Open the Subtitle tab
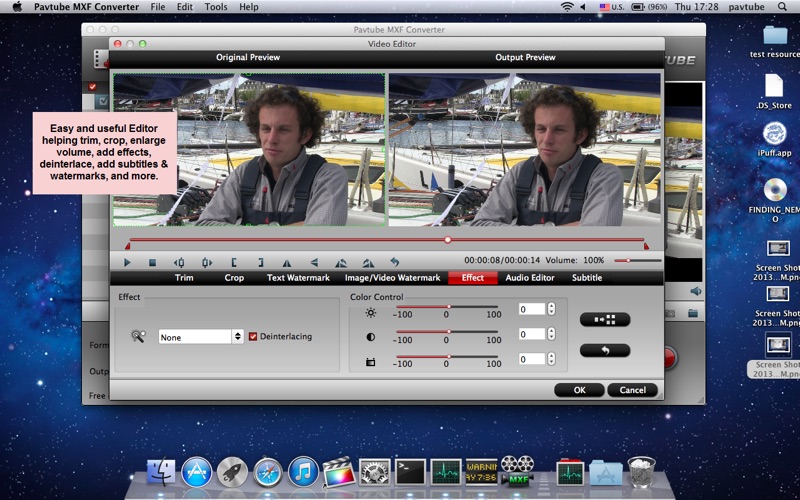This screenshot has width=800, height=500. 587,278
